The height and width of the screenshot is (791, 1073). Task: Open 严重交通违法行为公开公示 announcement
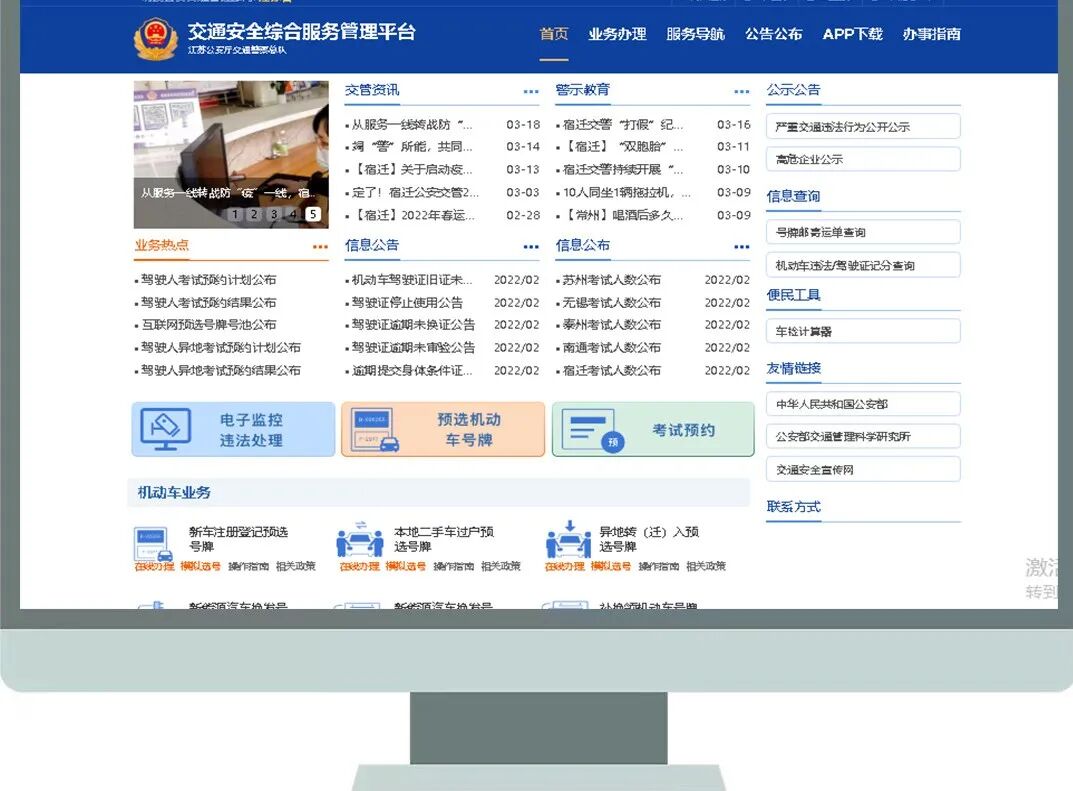click(x=862, y=125)
